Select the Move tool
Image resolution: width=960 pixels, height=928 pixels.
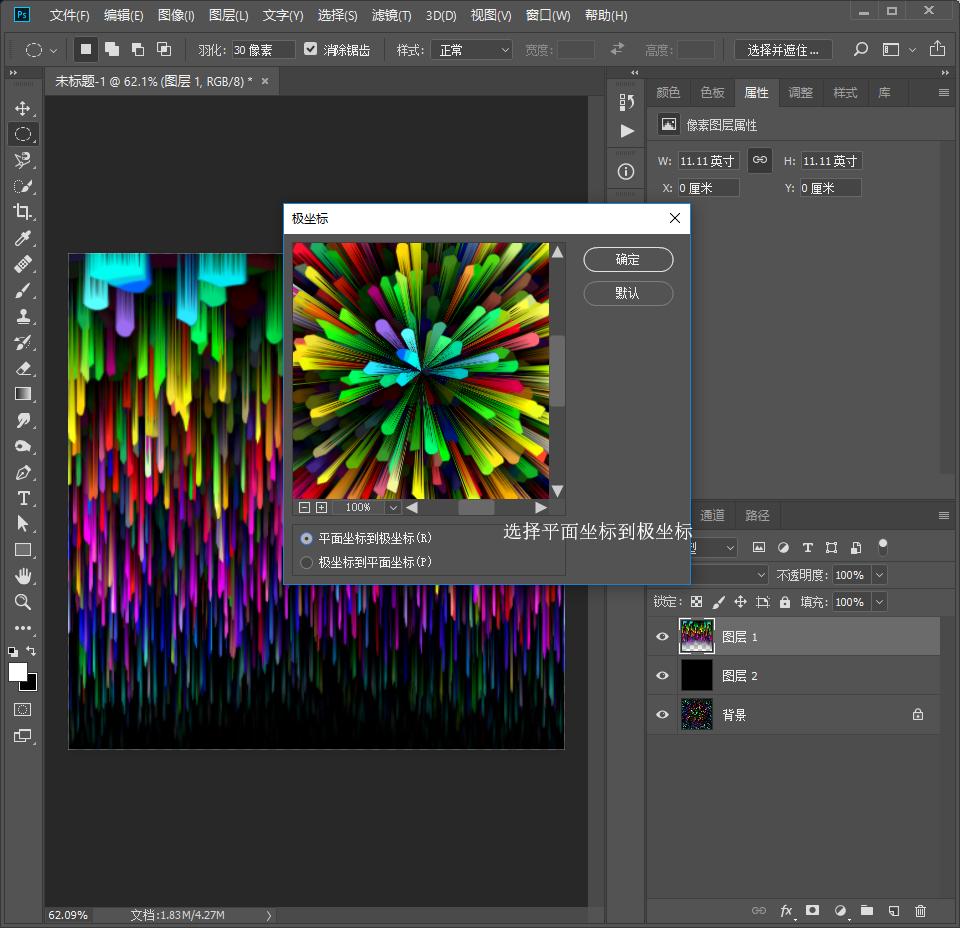22,108
